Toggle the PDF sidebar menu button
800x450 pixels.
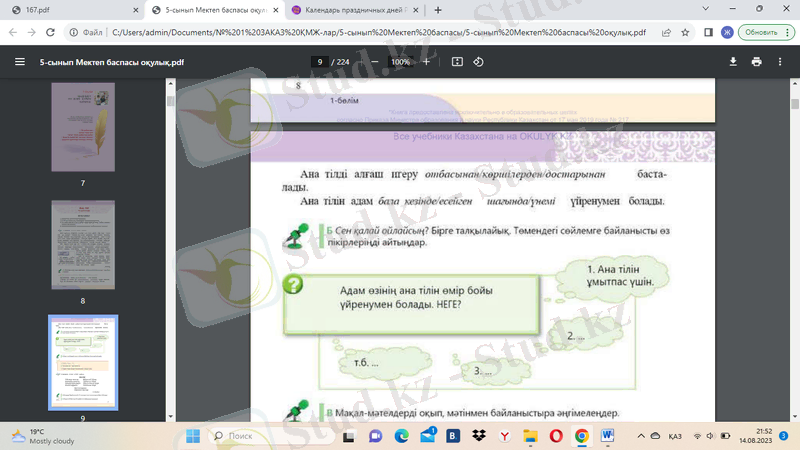tap(19, 61)
